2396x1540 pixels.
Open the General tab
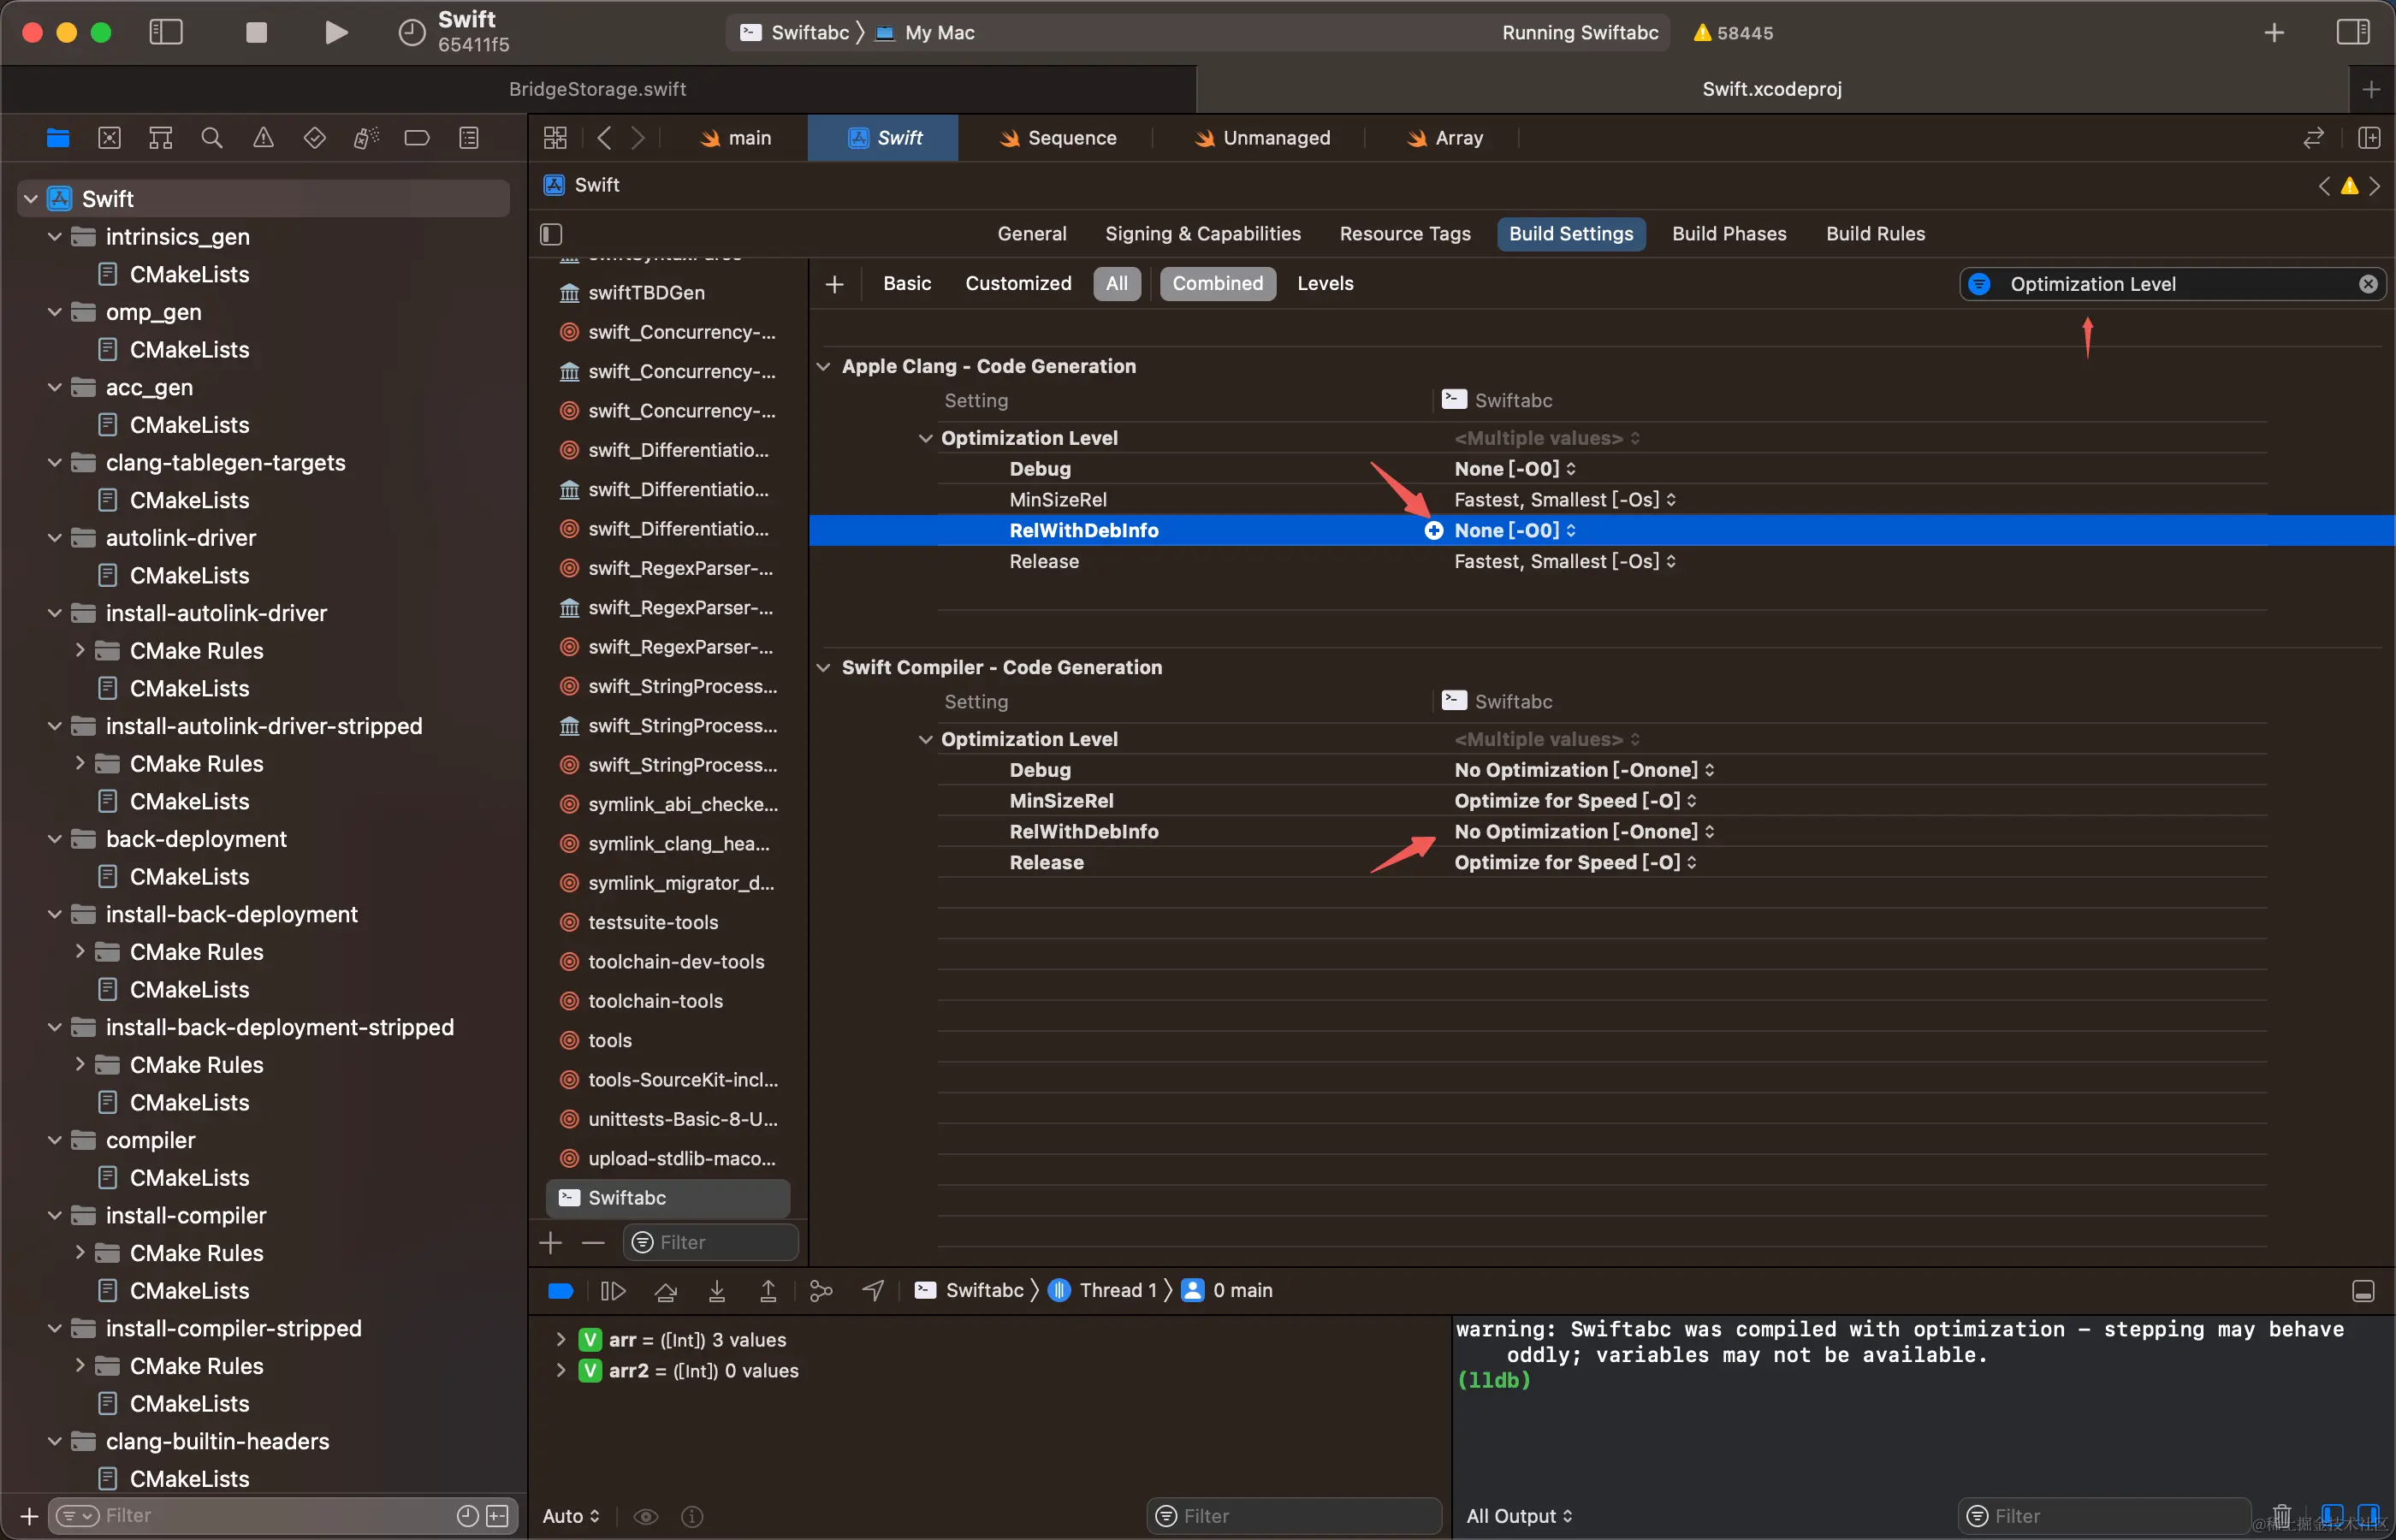pos(1031,234)
